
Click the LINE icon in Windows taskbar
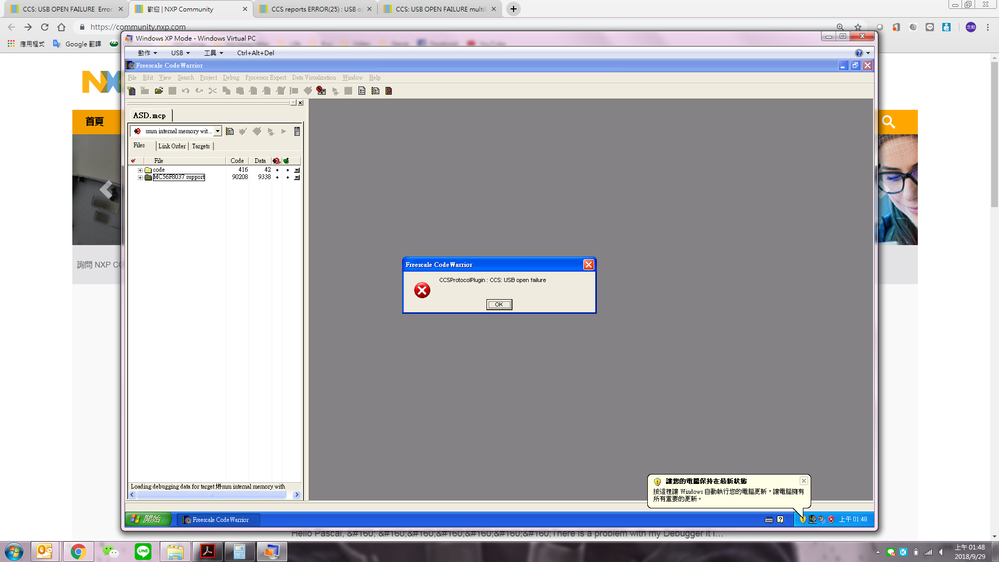coord(143,551)
